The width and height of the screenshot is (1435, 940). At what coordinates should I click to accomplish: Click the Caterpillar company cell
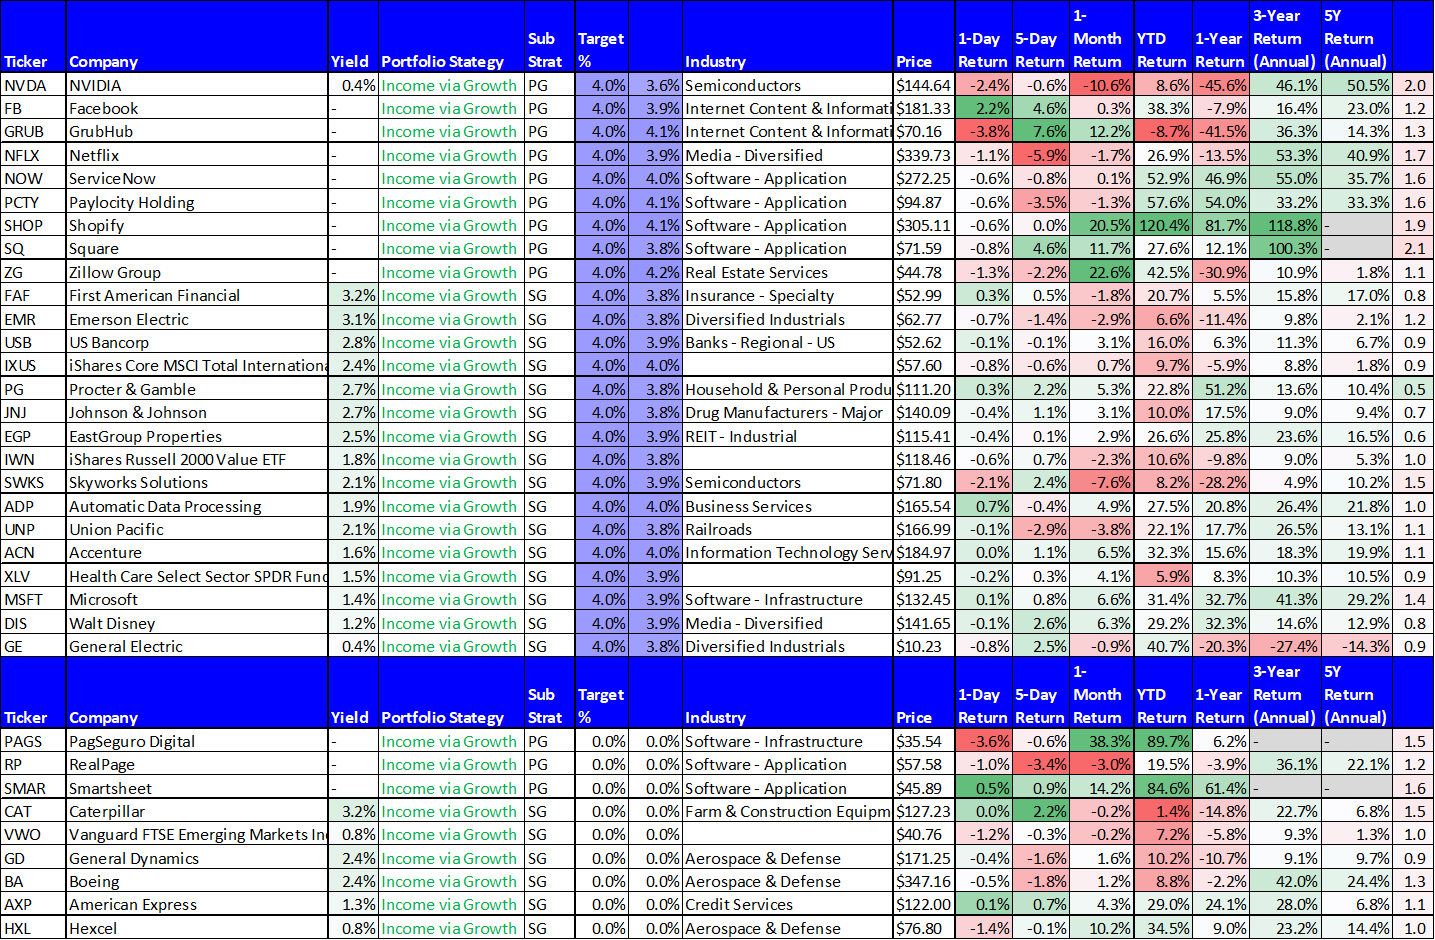pos(197,811)
